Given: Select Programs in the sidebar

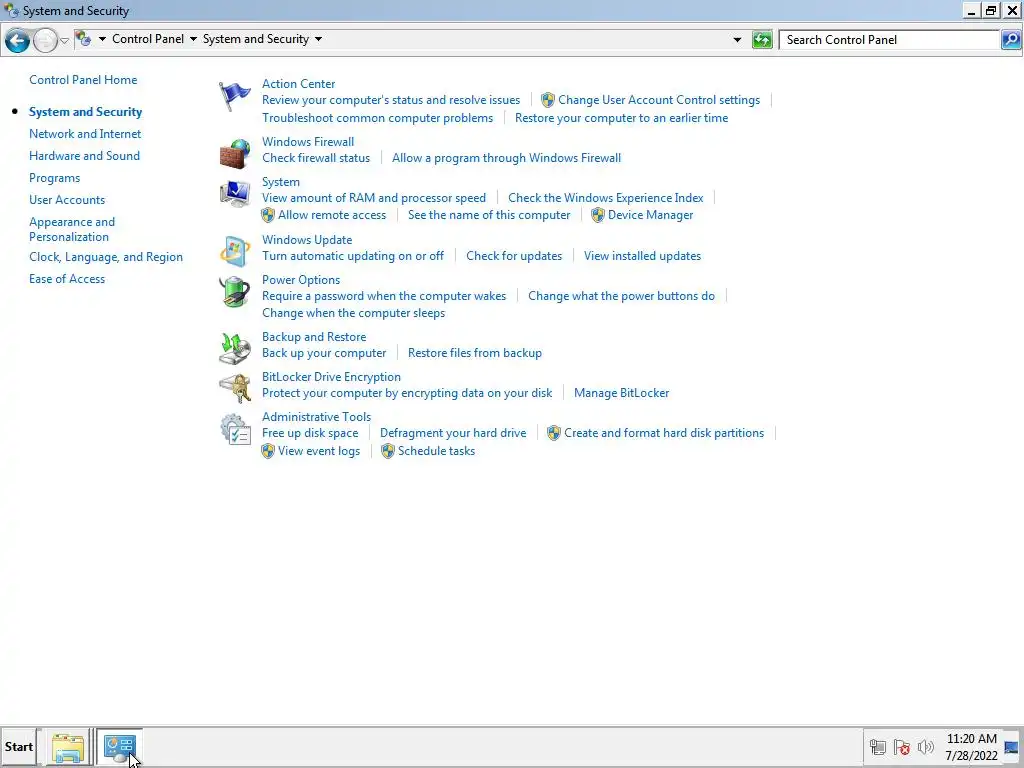Looking at the screenshot, I should tap(55, 178).
